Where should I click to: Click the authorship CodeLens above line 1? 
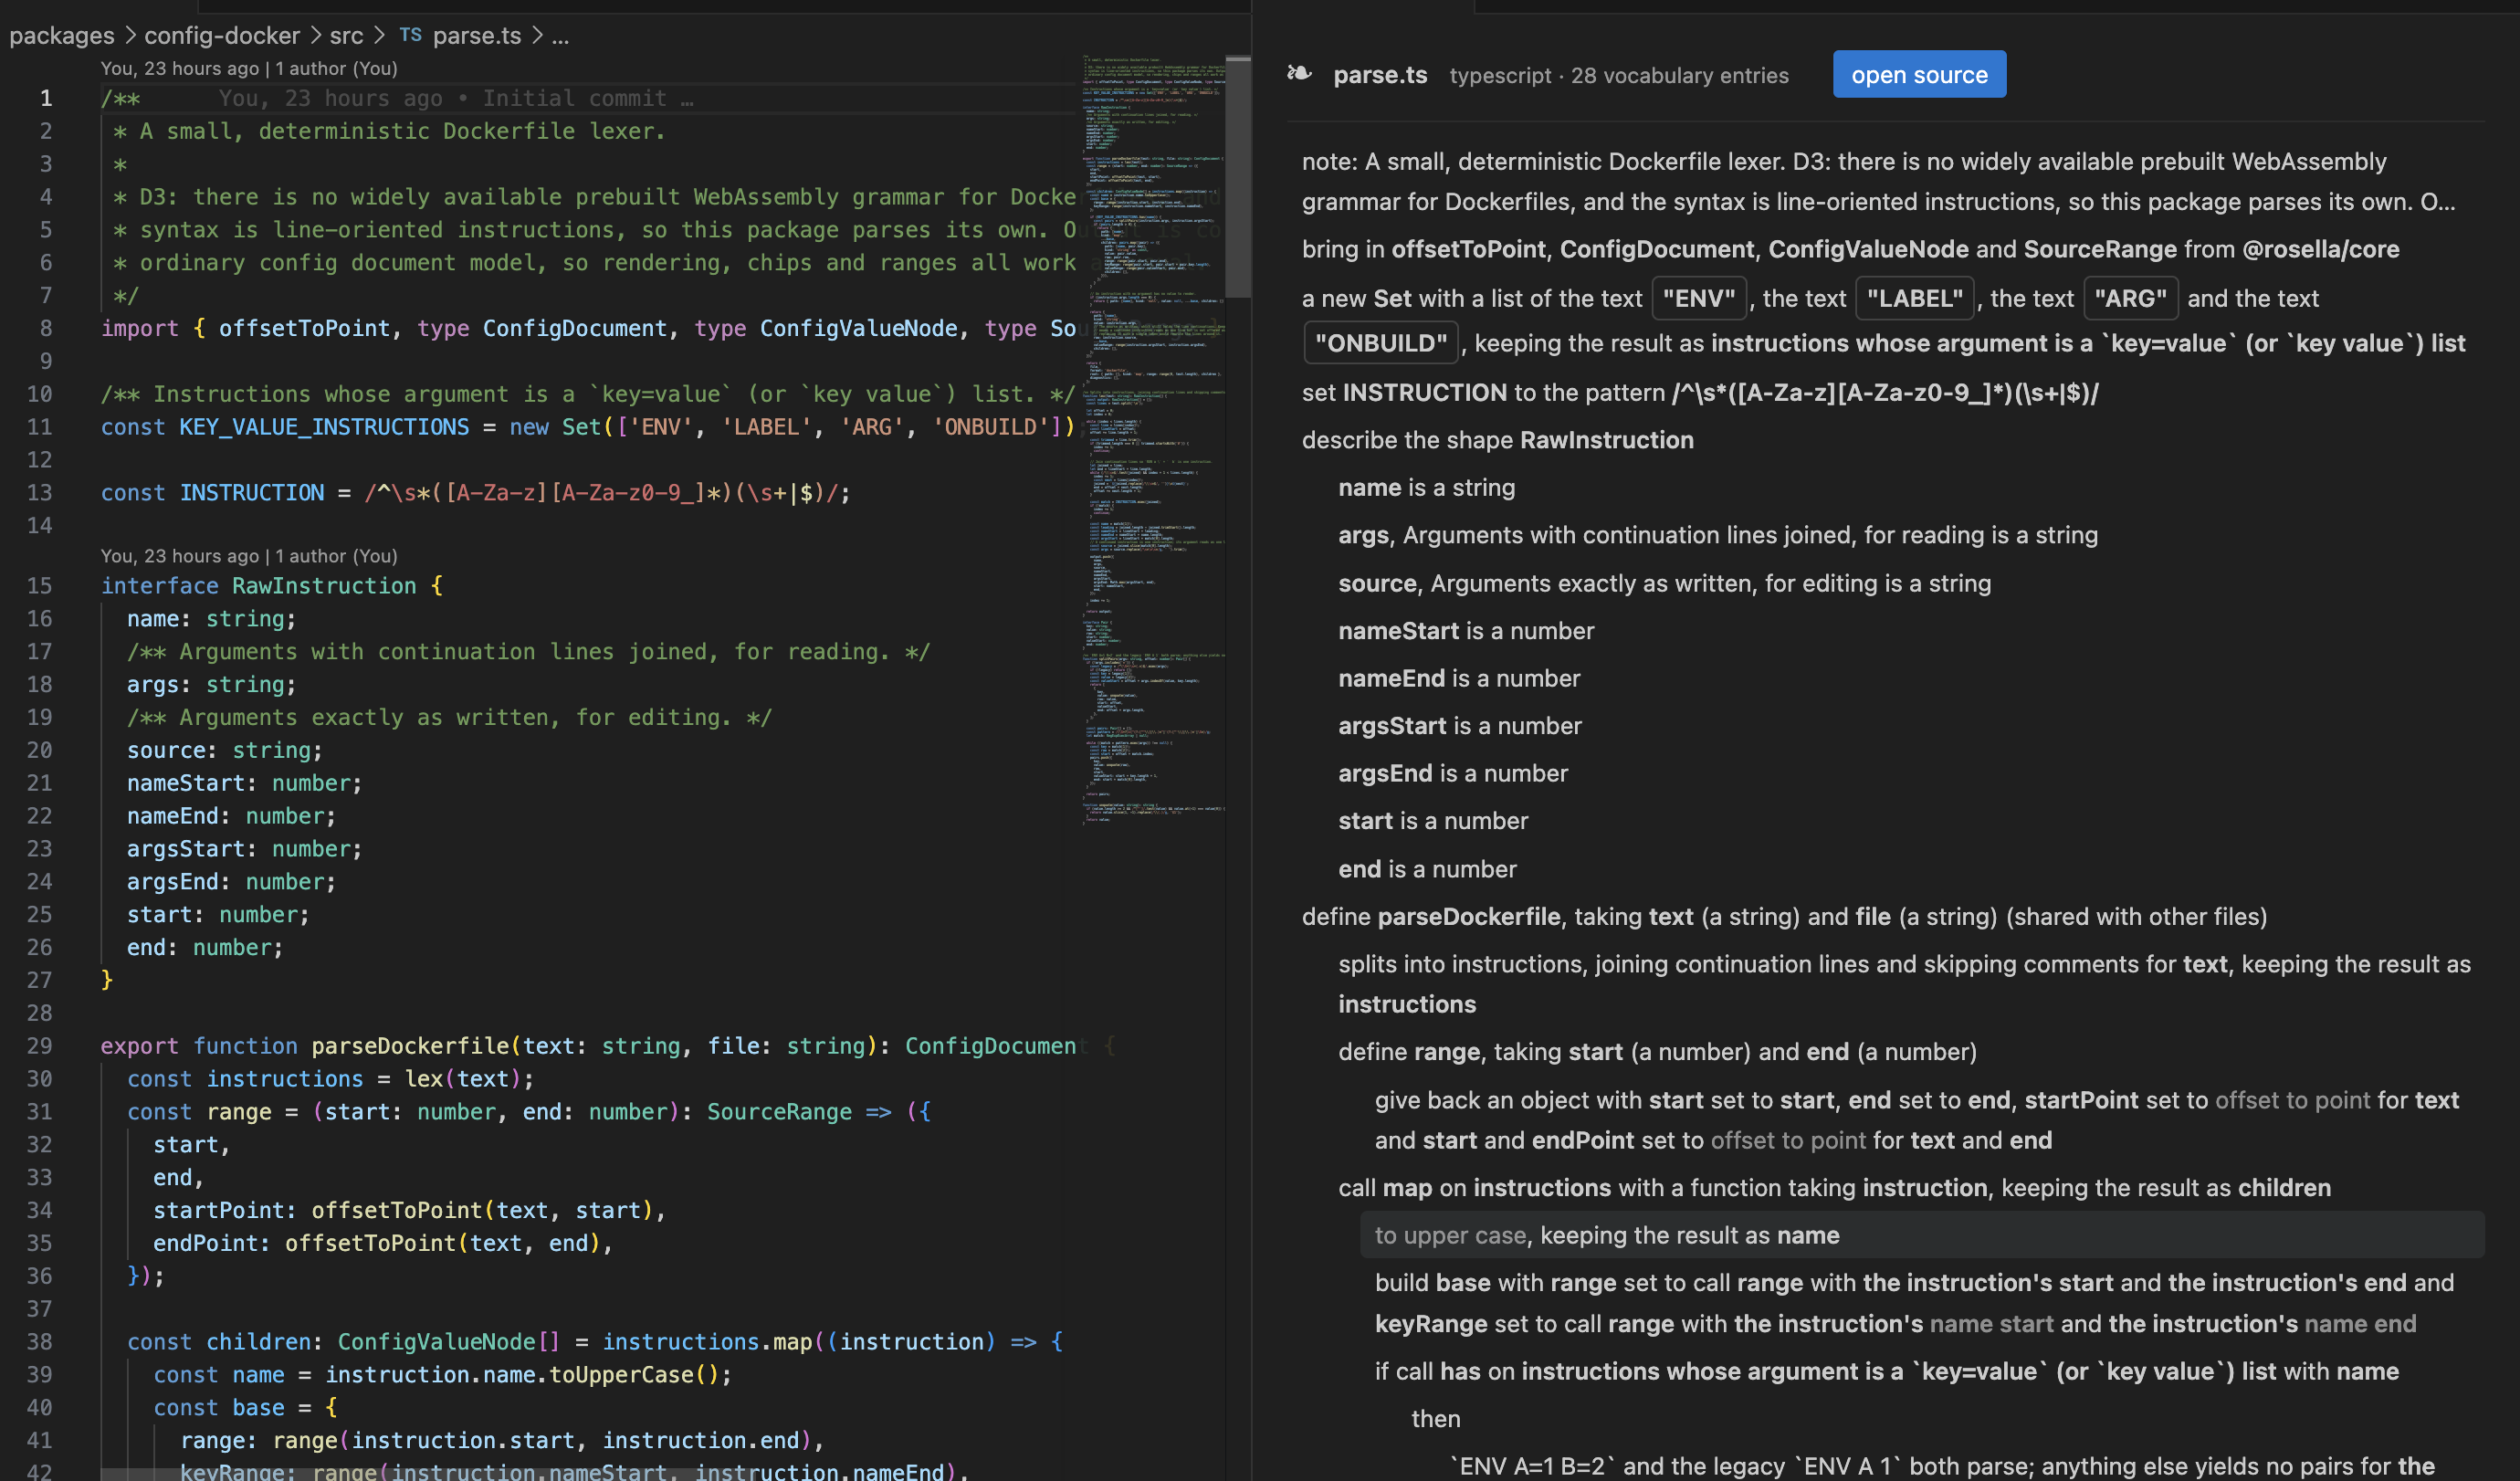[249, 68]
